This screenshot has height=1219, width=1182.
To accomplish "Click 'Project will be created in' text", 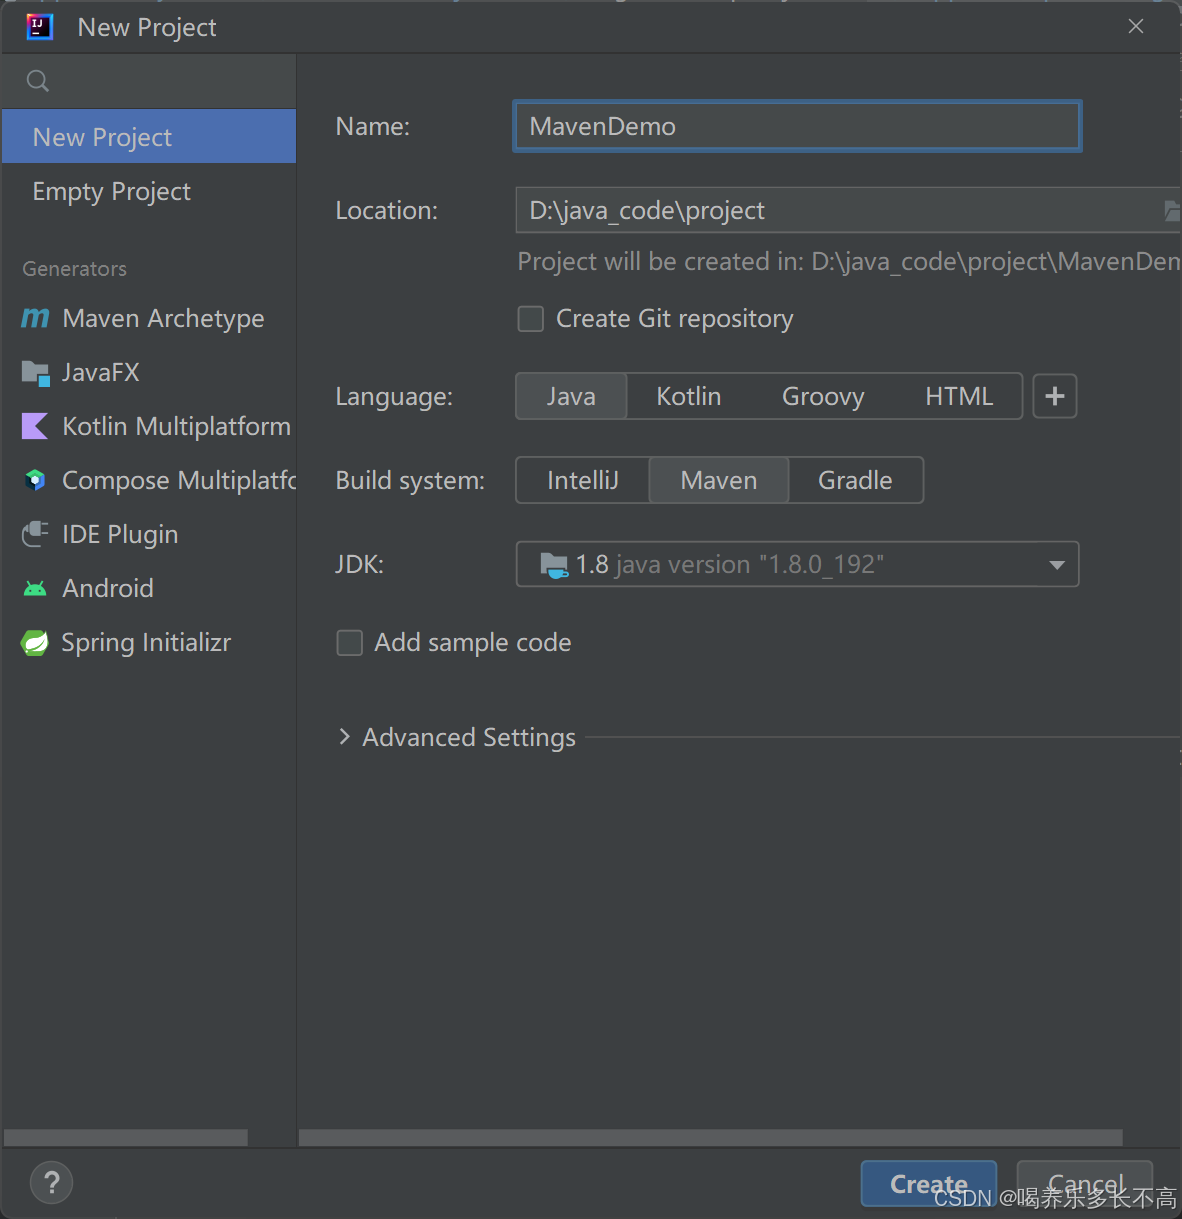I will tap(848, 262).
